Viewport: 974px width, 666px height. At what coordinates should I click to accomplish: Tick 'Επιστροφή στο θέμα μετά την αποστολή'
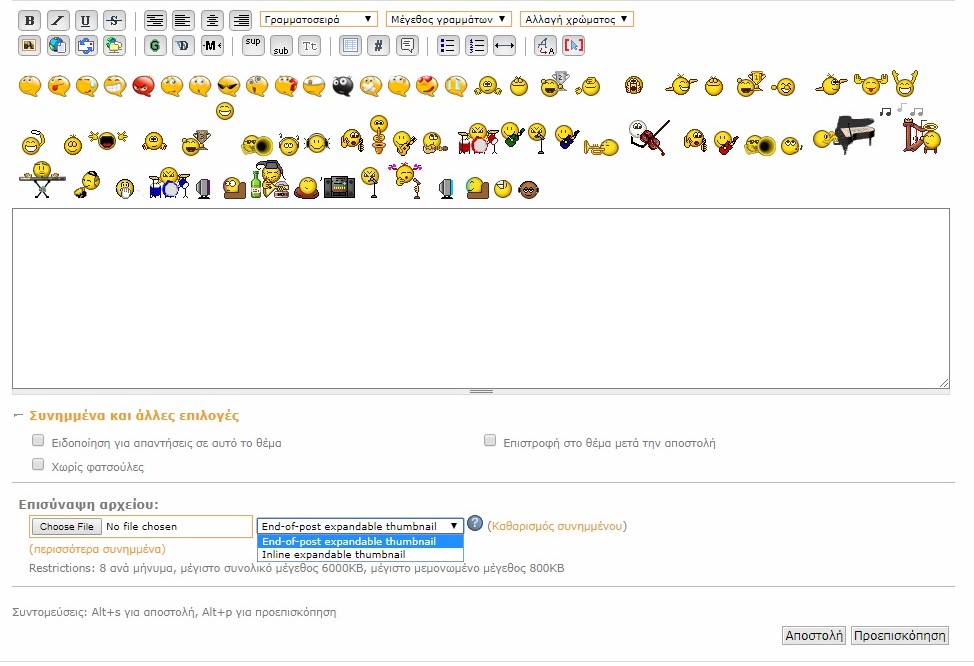click(x=490, y=440)
